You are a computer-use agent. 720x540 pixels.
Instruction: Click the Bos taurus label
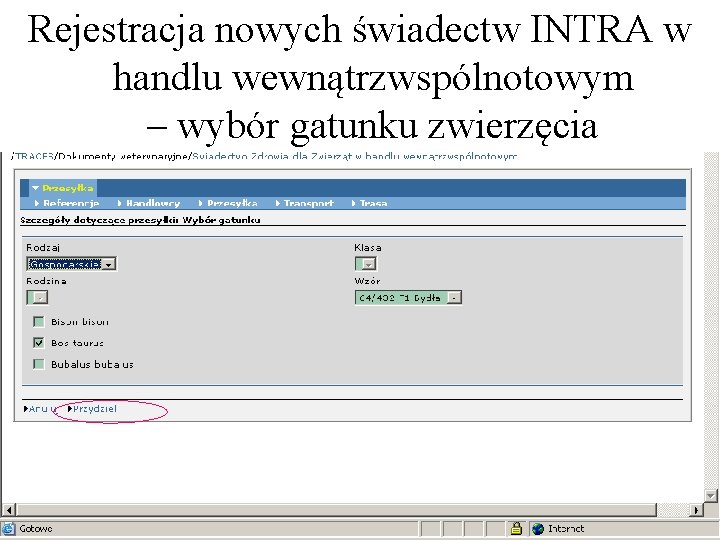pos(77,343)
